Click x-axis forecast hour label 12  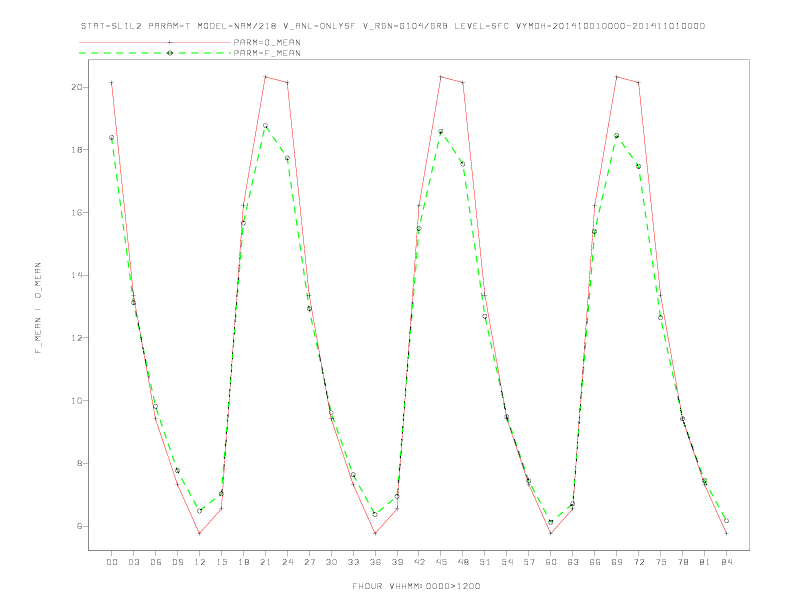coord(200,562)
